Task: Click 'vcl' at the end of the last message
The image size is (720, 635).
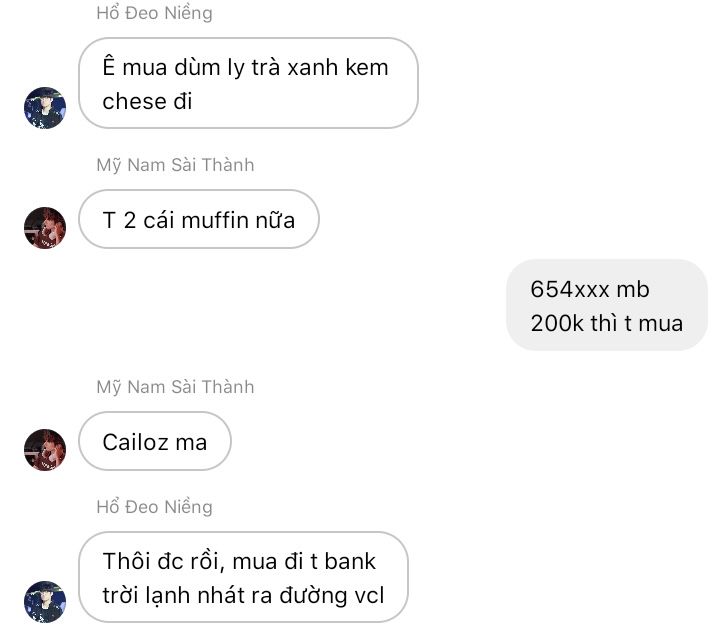Action: coord(369,596)
